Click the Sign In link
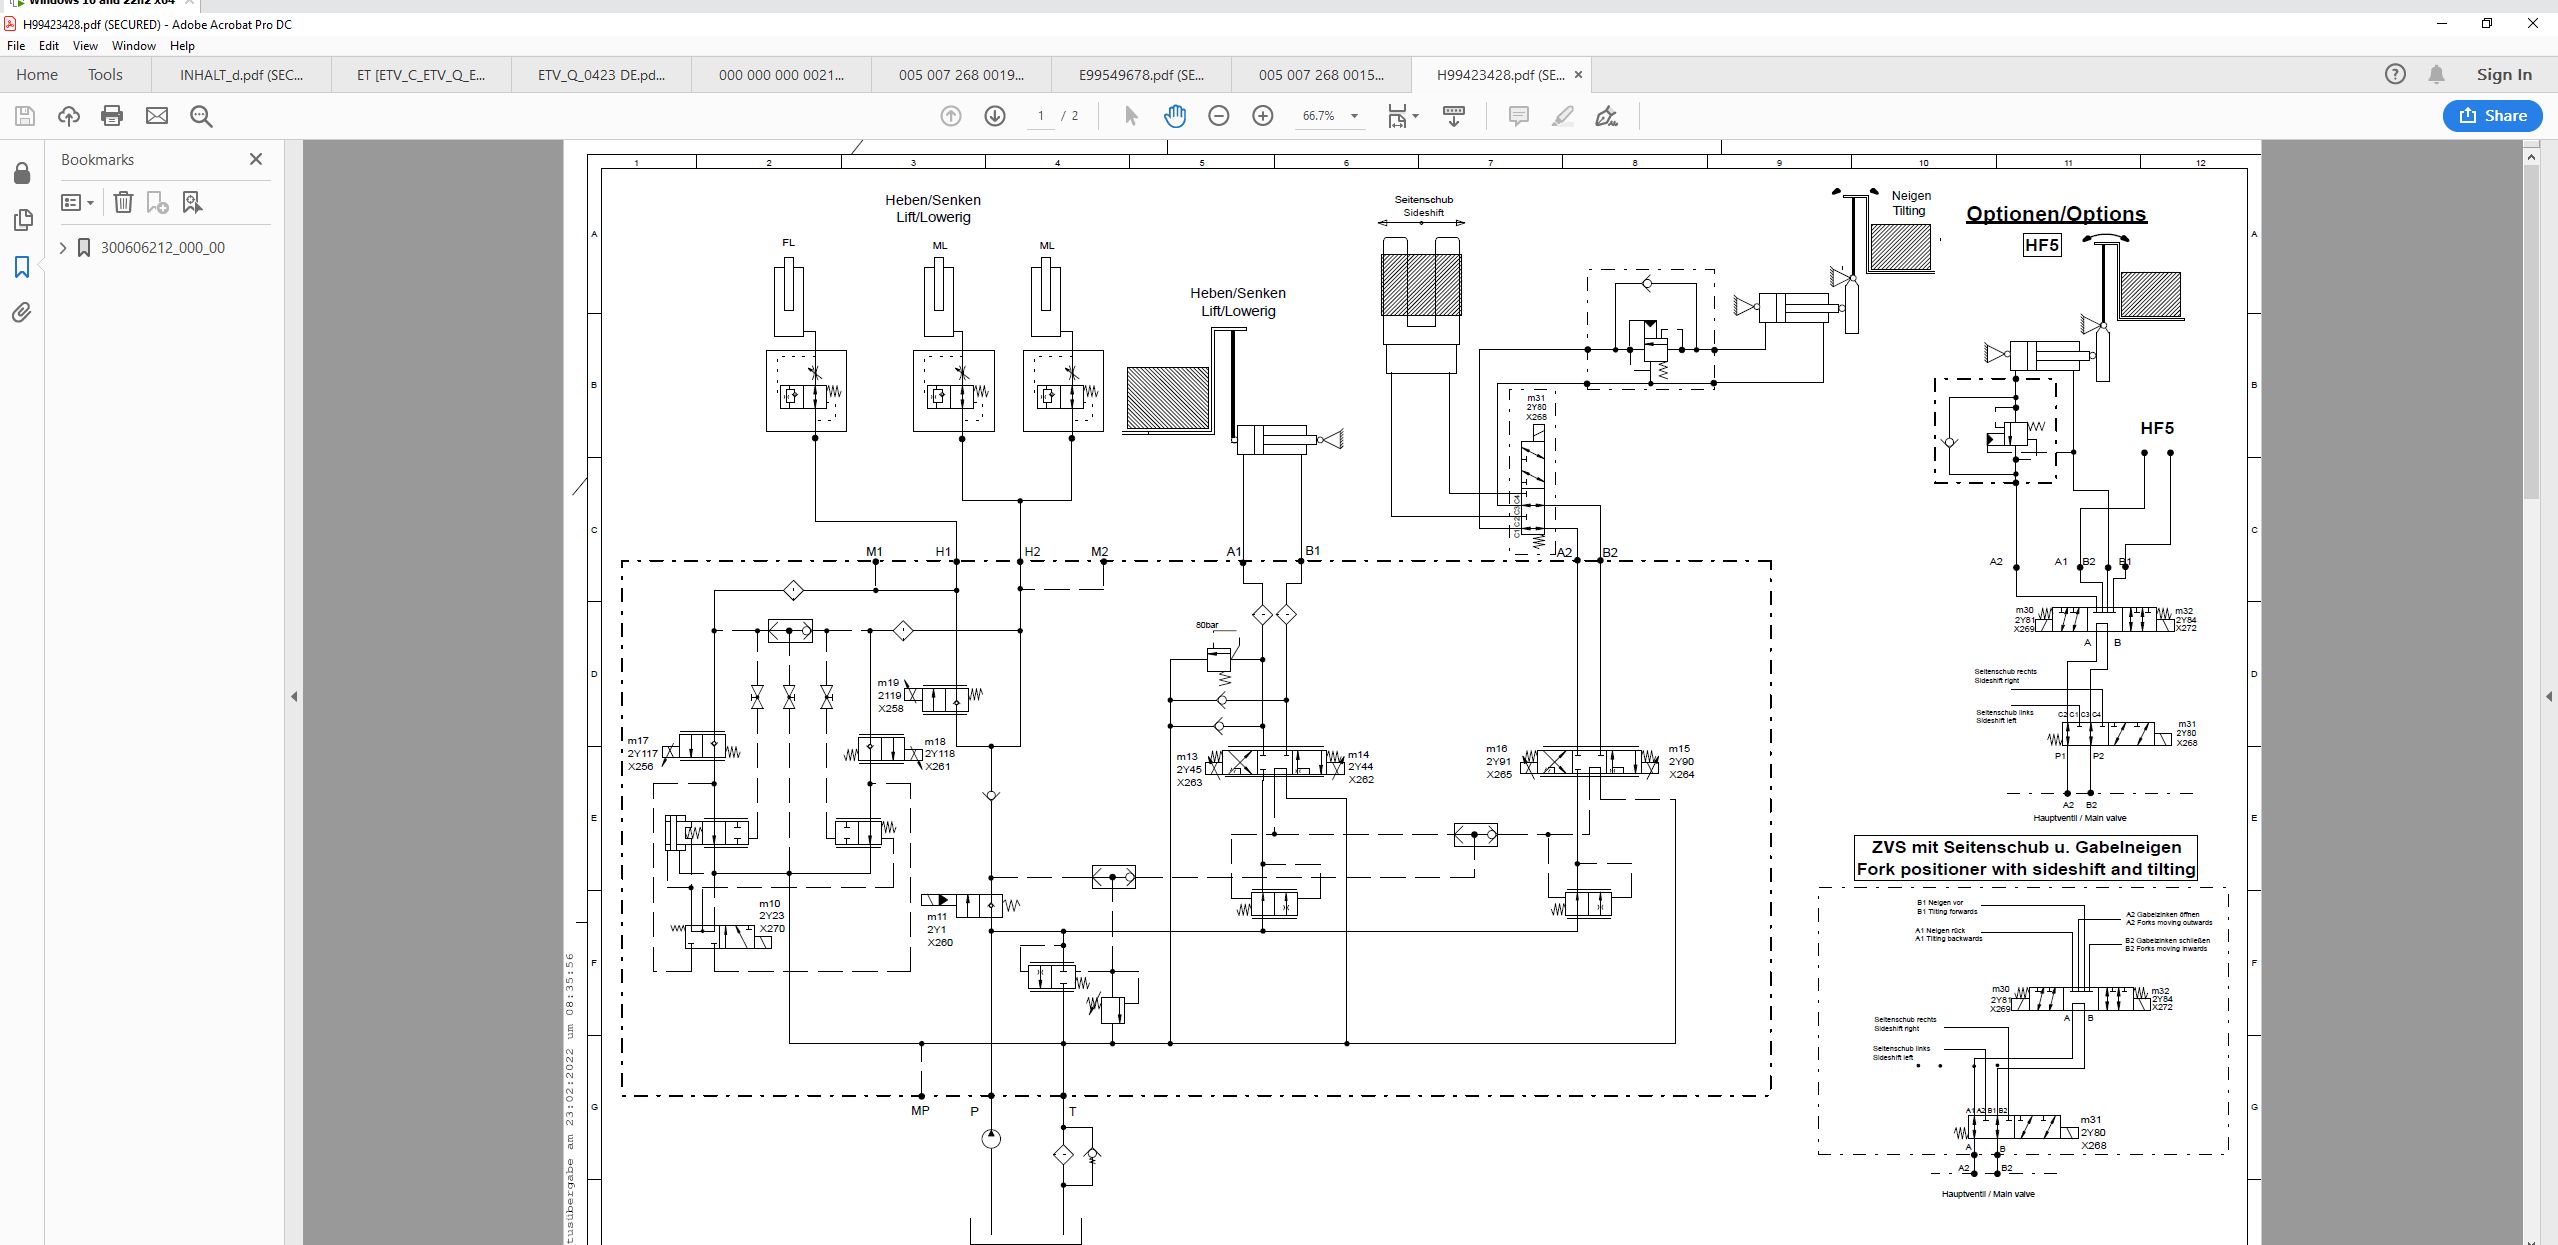Image resolution: width=2558 pixels, height=1245 pixels. click(2504, 75)
